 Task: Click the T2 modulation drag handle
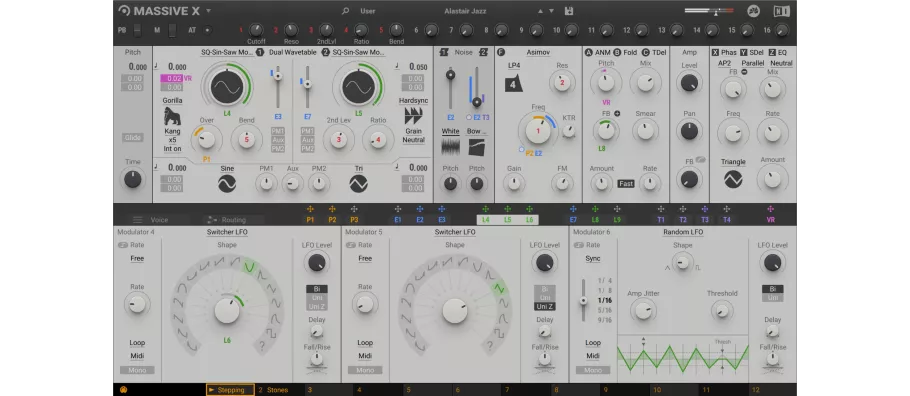click(682, 209)
